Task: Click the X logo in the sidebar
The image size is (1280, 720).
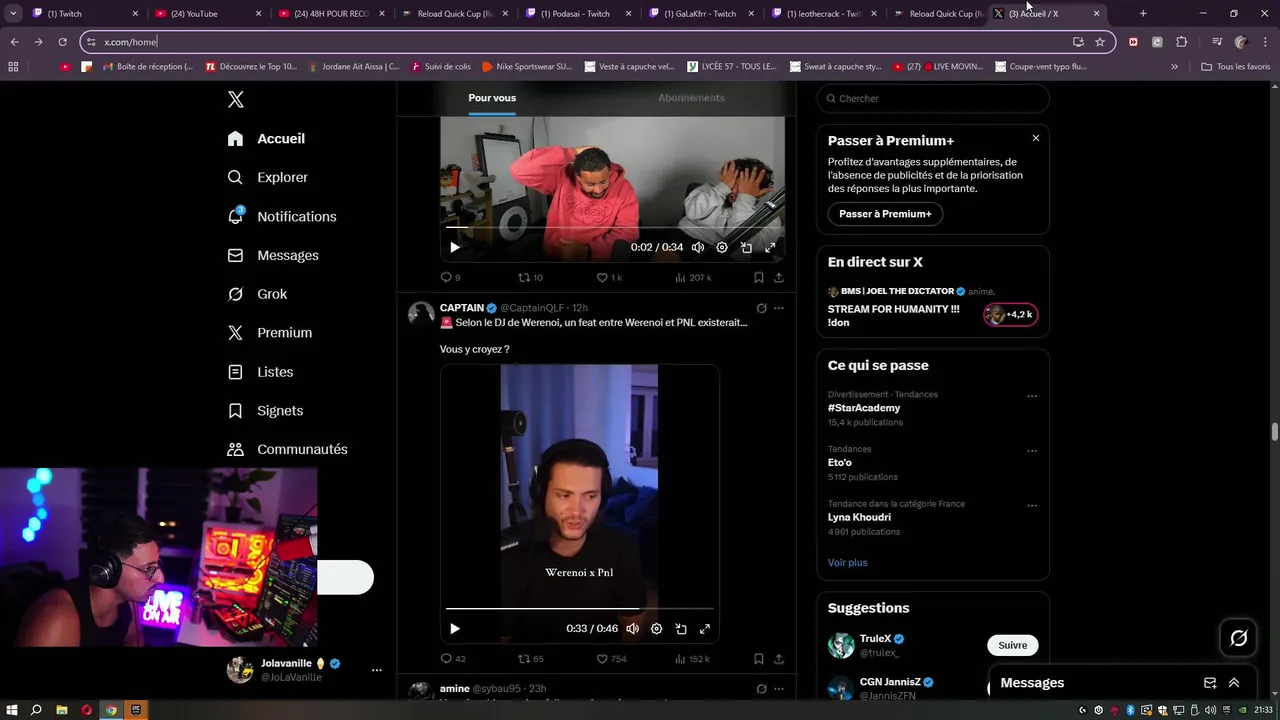Action: (x=235, y=99)
